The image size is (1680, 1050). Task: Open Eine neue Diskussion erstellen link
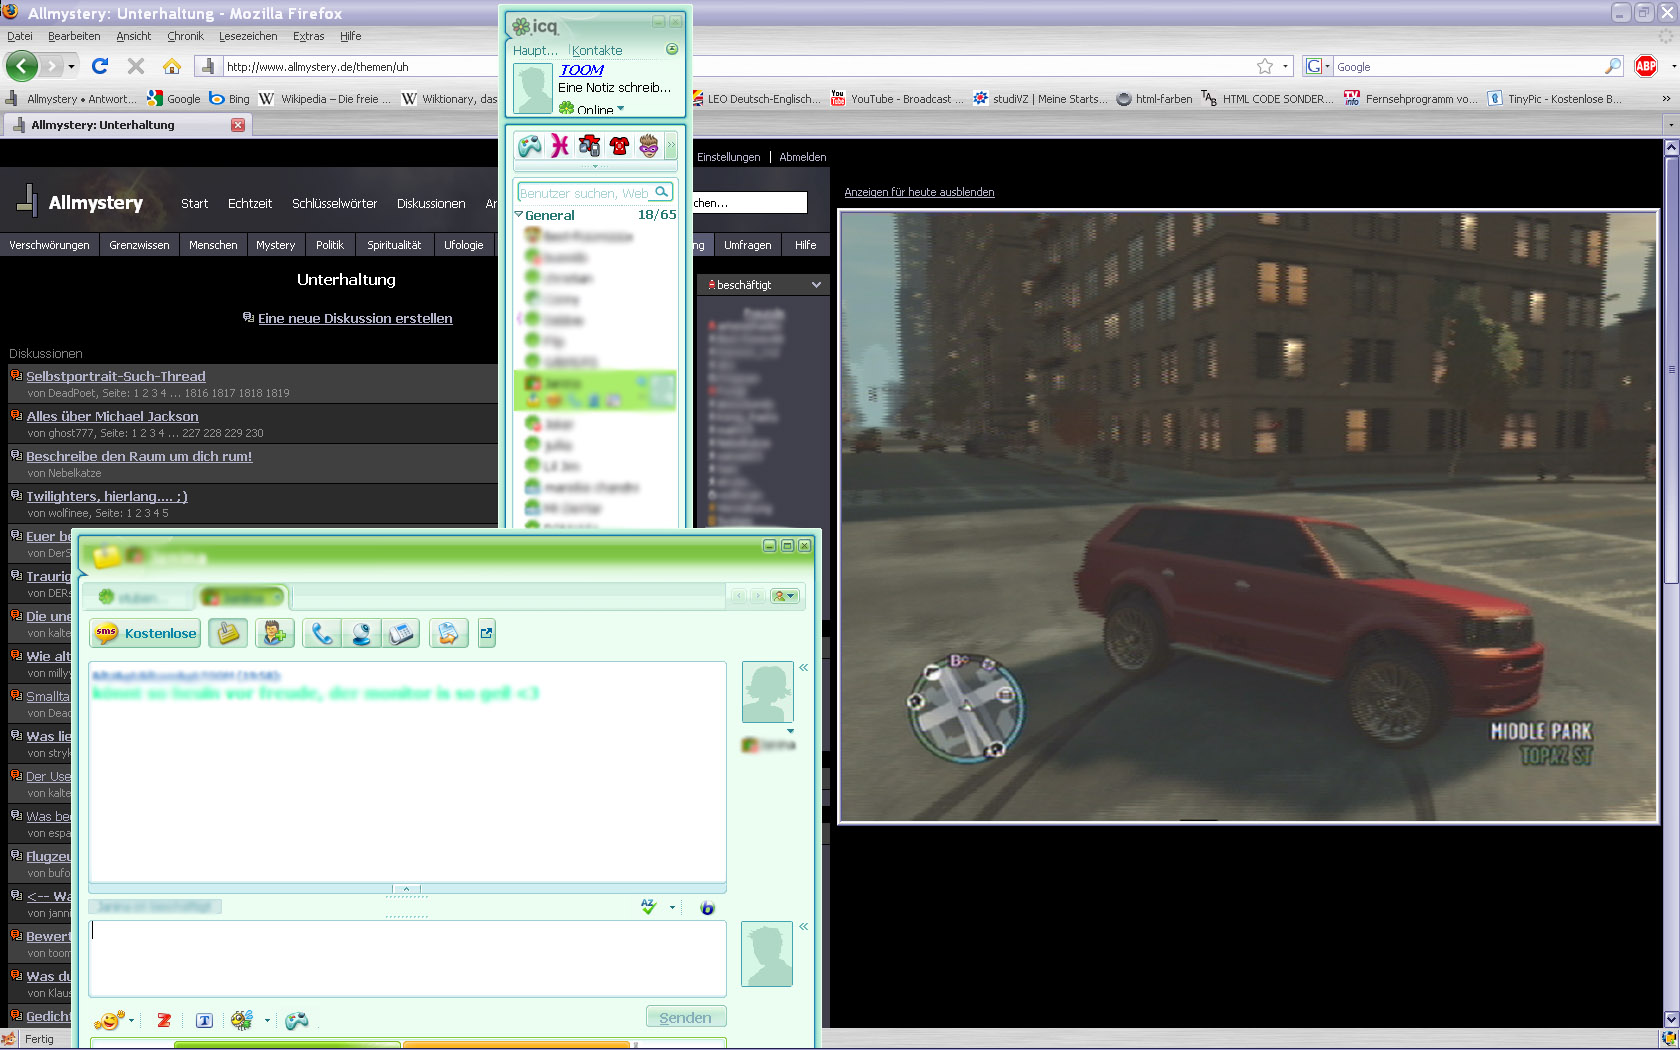click(355, 318)
